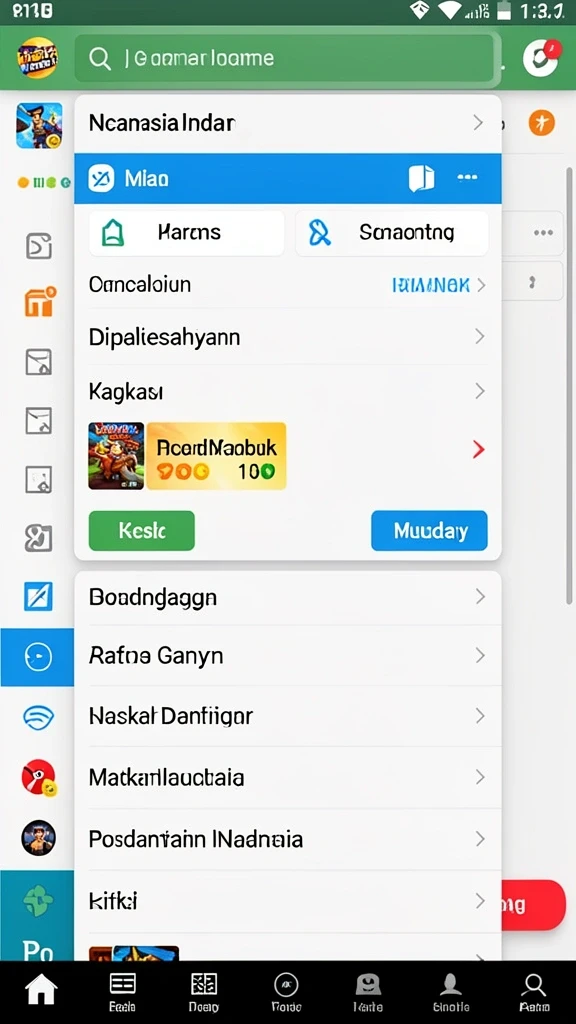Screen dimensions: 576x1024
Task: Open the book icon in Miao bar
Action: [x=421, y=178]
